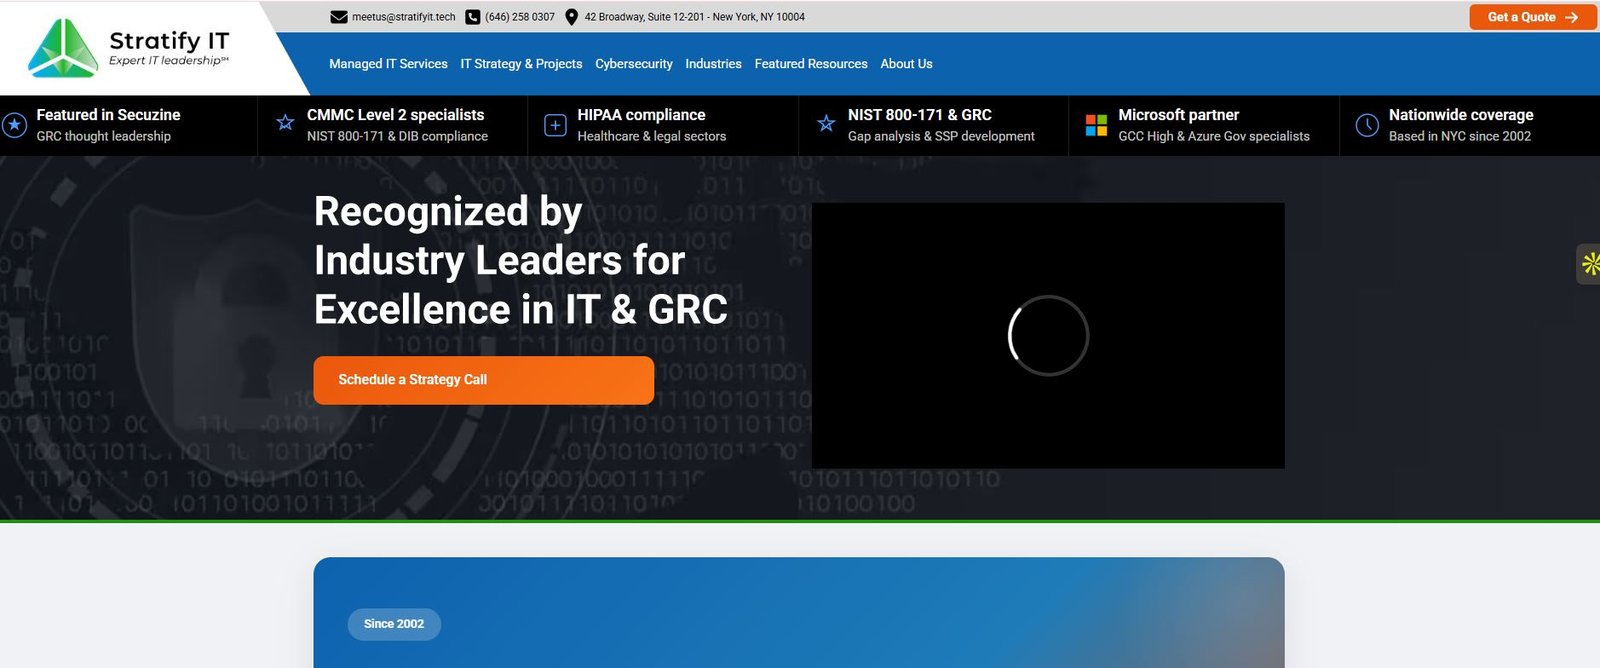Screen dimensions: 1600x668
Task: Click the Featured in Secuzine text
Action: [x=108, y=115]
